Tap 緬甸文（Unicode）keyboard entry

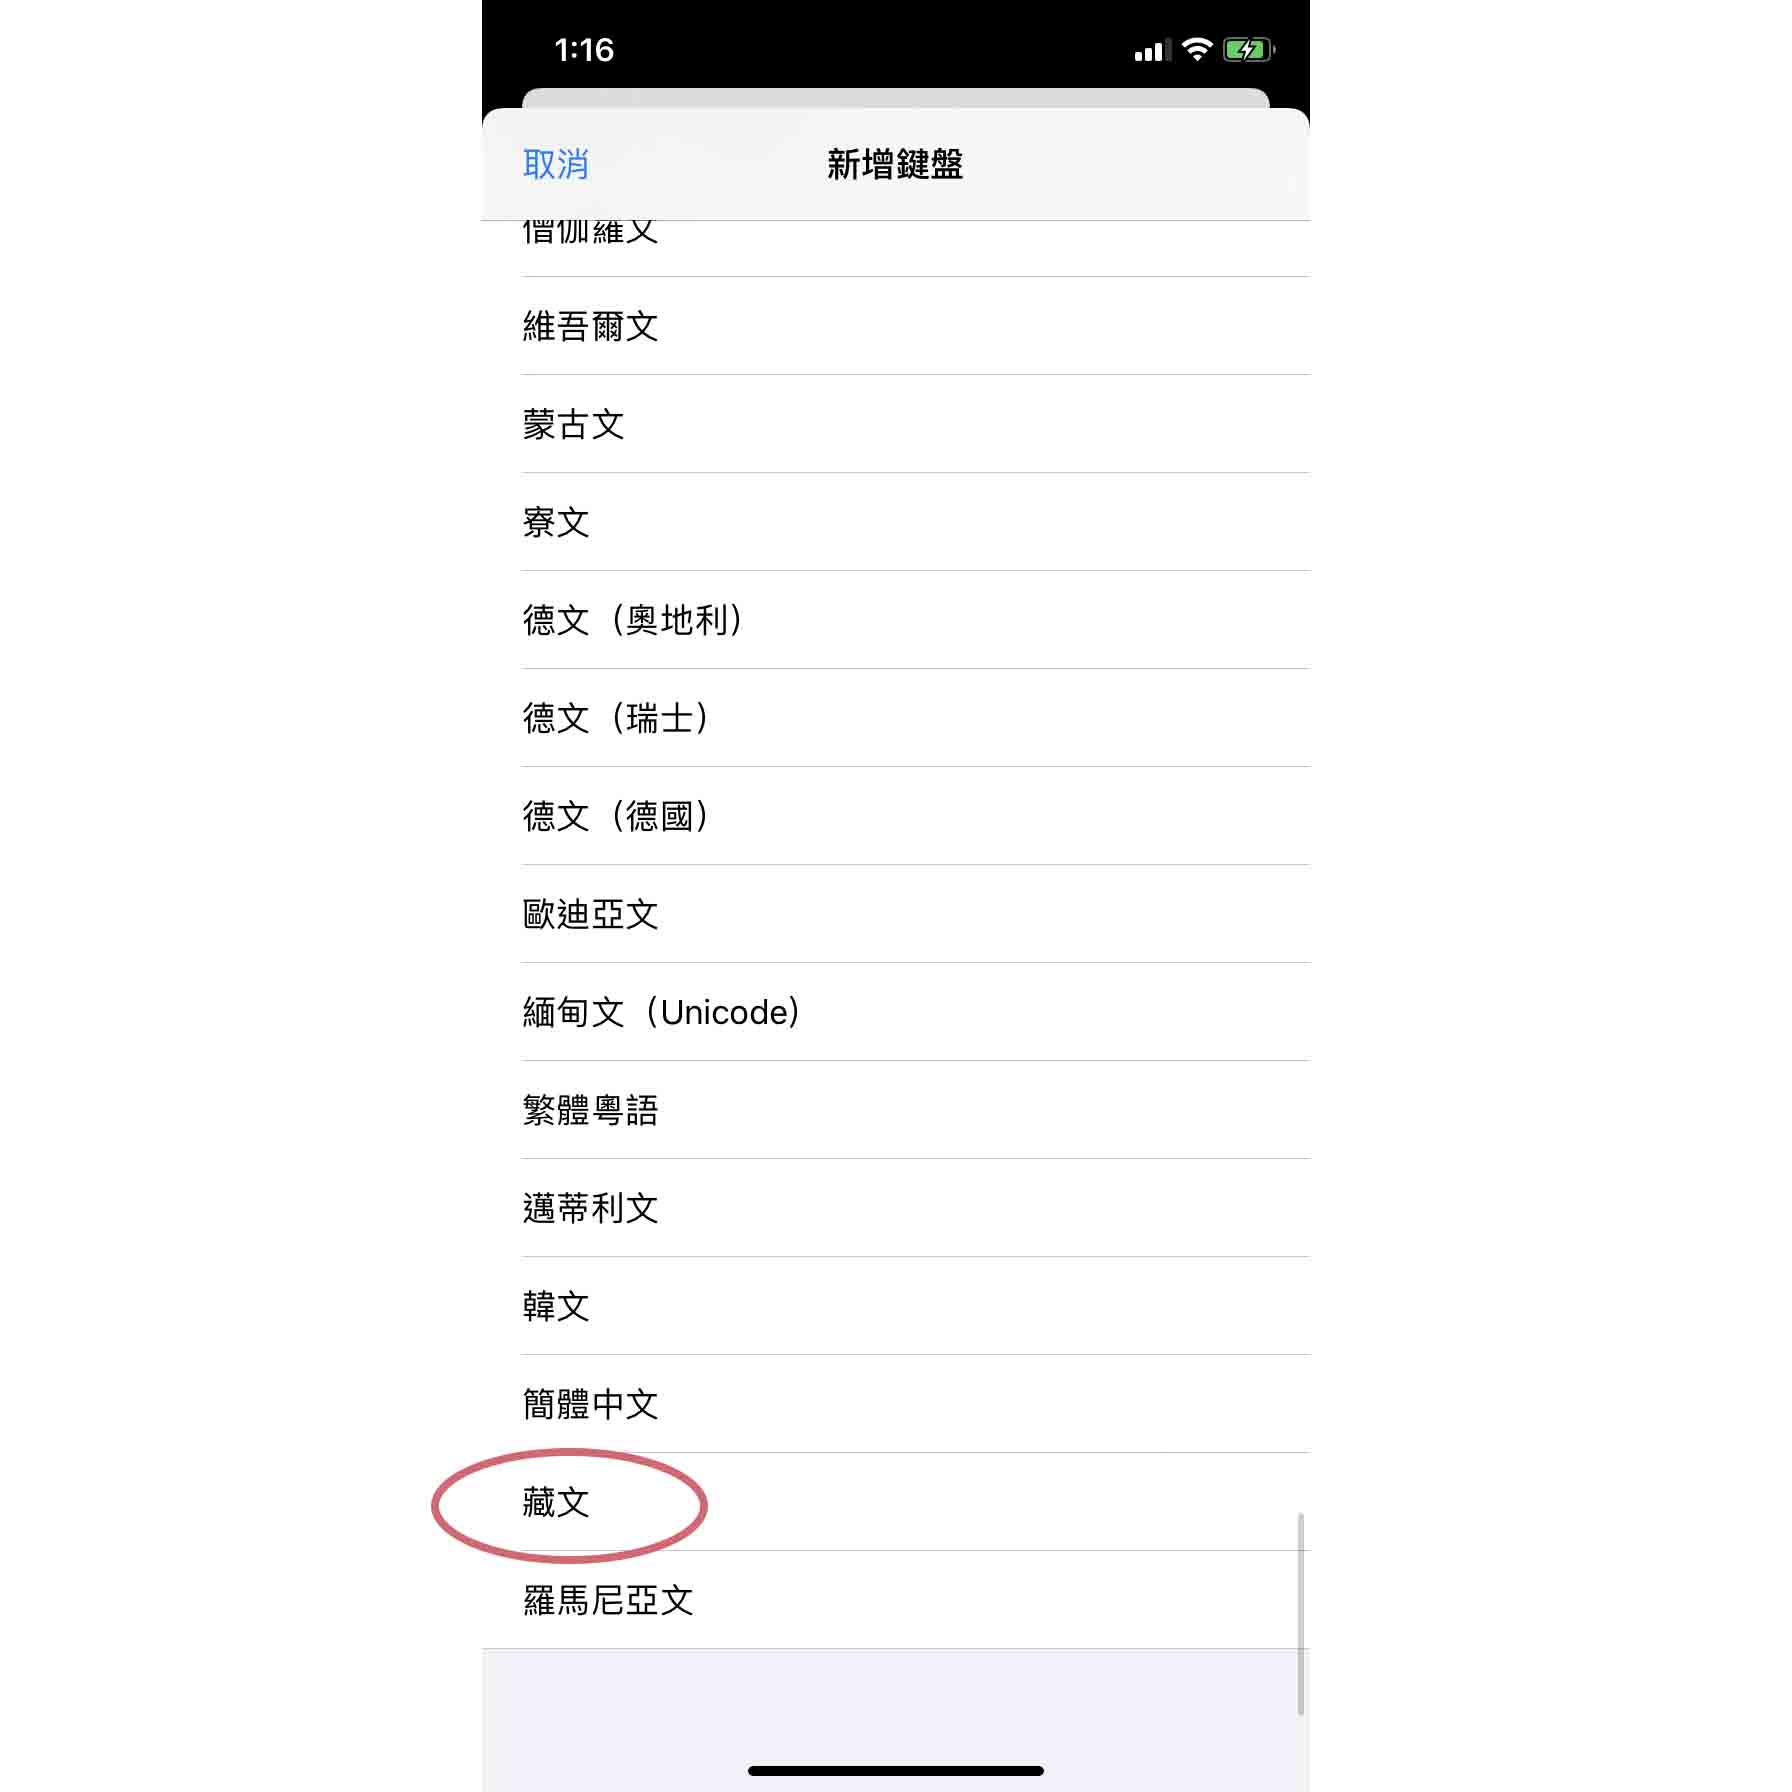point(896,1012)
